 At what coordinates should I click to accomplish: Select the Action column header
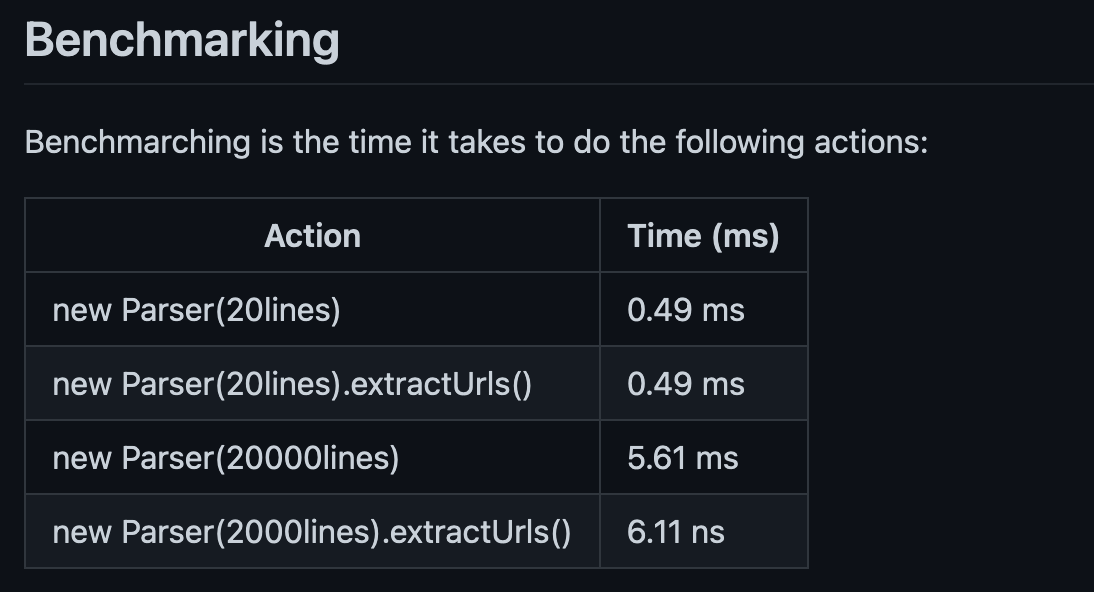coord(312,236)
